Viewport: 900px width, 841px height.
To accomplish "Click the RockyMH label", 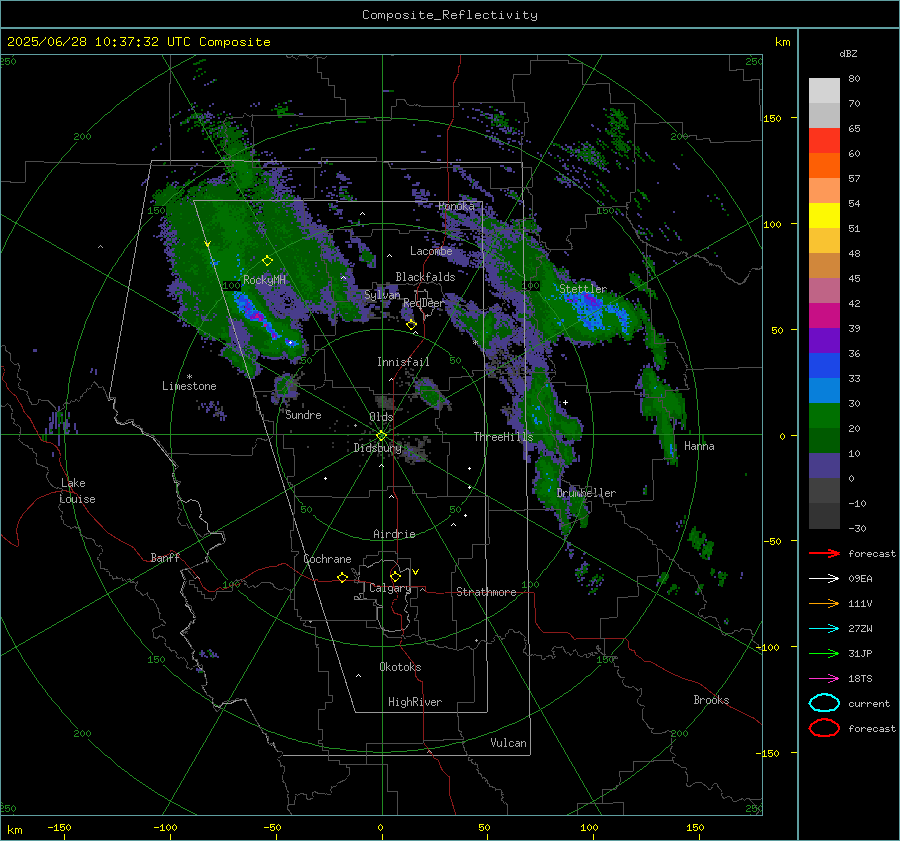I will tap(264, 280).
